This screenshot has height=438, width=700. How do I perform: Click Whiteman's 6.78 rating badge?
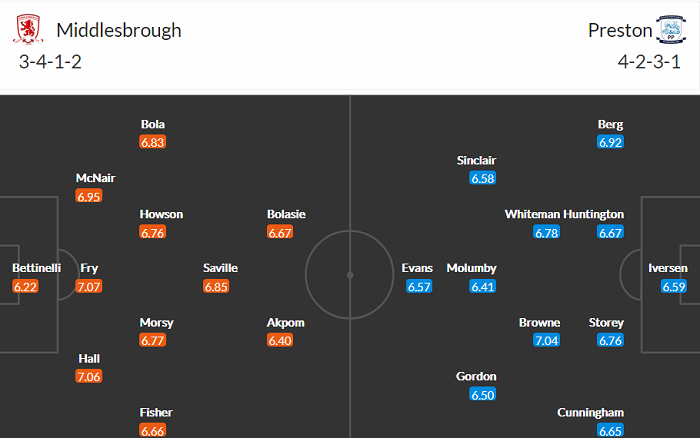pyautogui.click(x=547, y=233)
